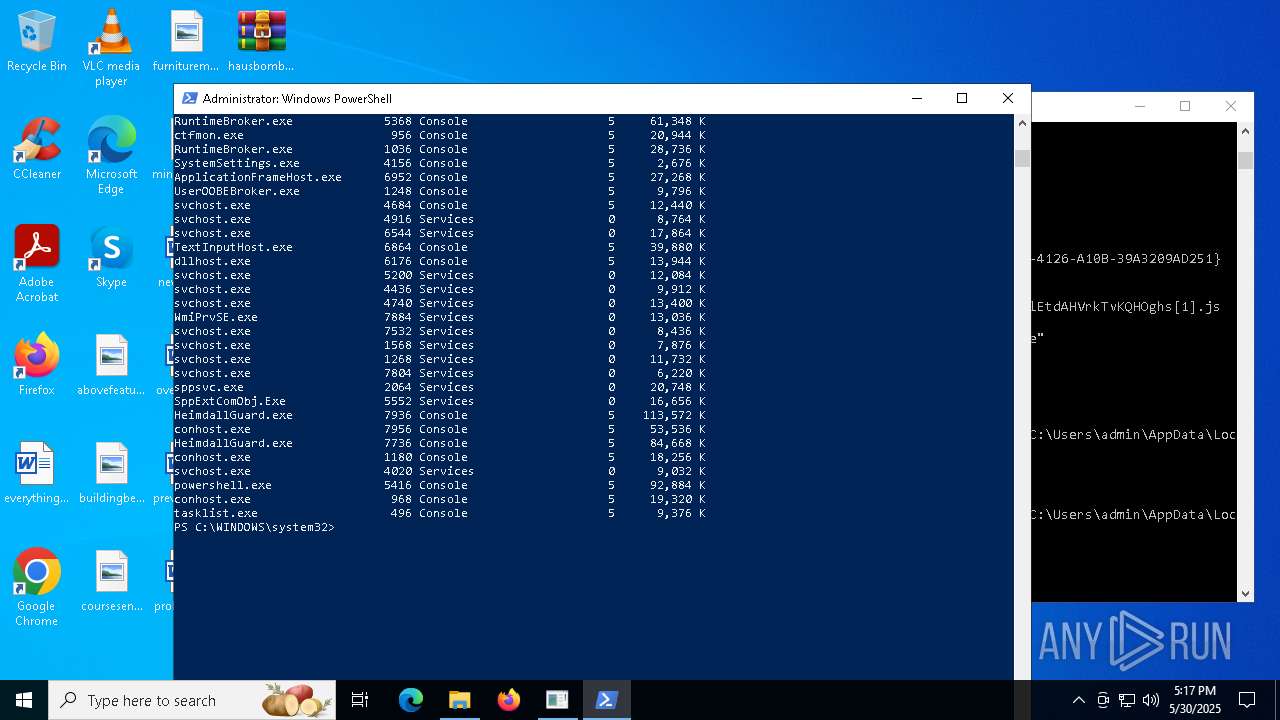Click the ApplicationFrameHost.exe row

click(x=440, y=177)
